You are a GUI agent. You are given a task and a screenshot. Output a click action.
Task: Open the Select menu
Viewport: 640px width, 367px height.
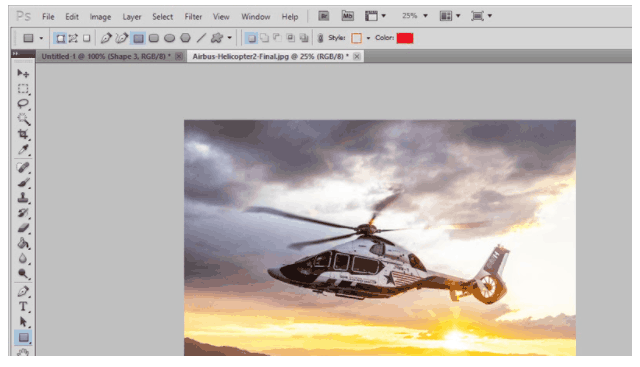[162, 17]
